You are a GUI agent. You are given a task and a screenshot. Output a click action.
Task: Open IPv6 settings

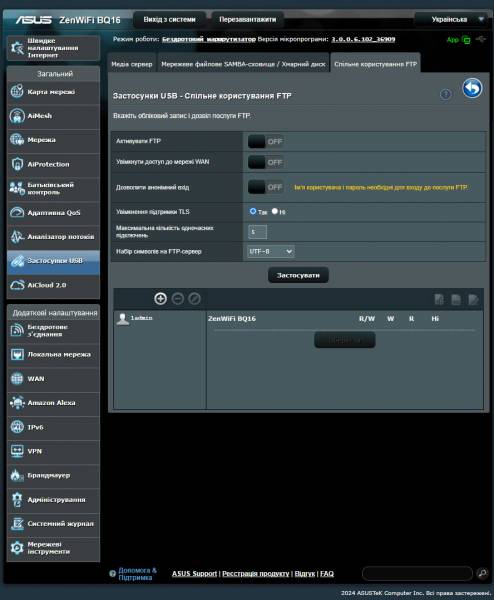53,427
